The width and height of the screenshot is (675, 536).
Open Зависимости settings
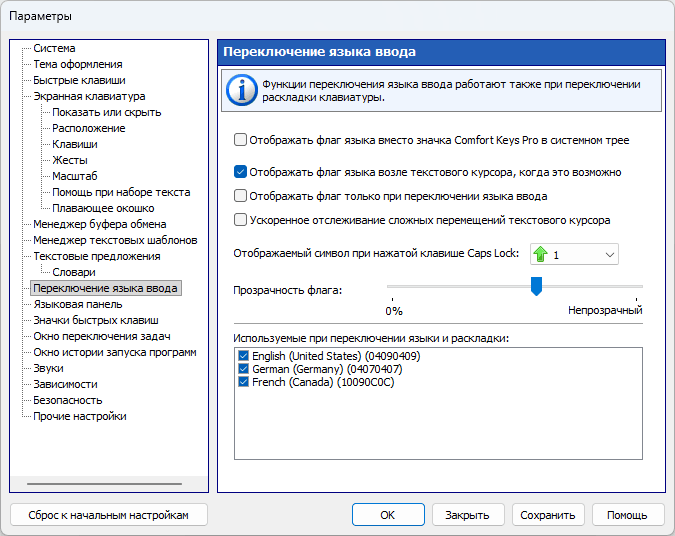click(65, 384)
